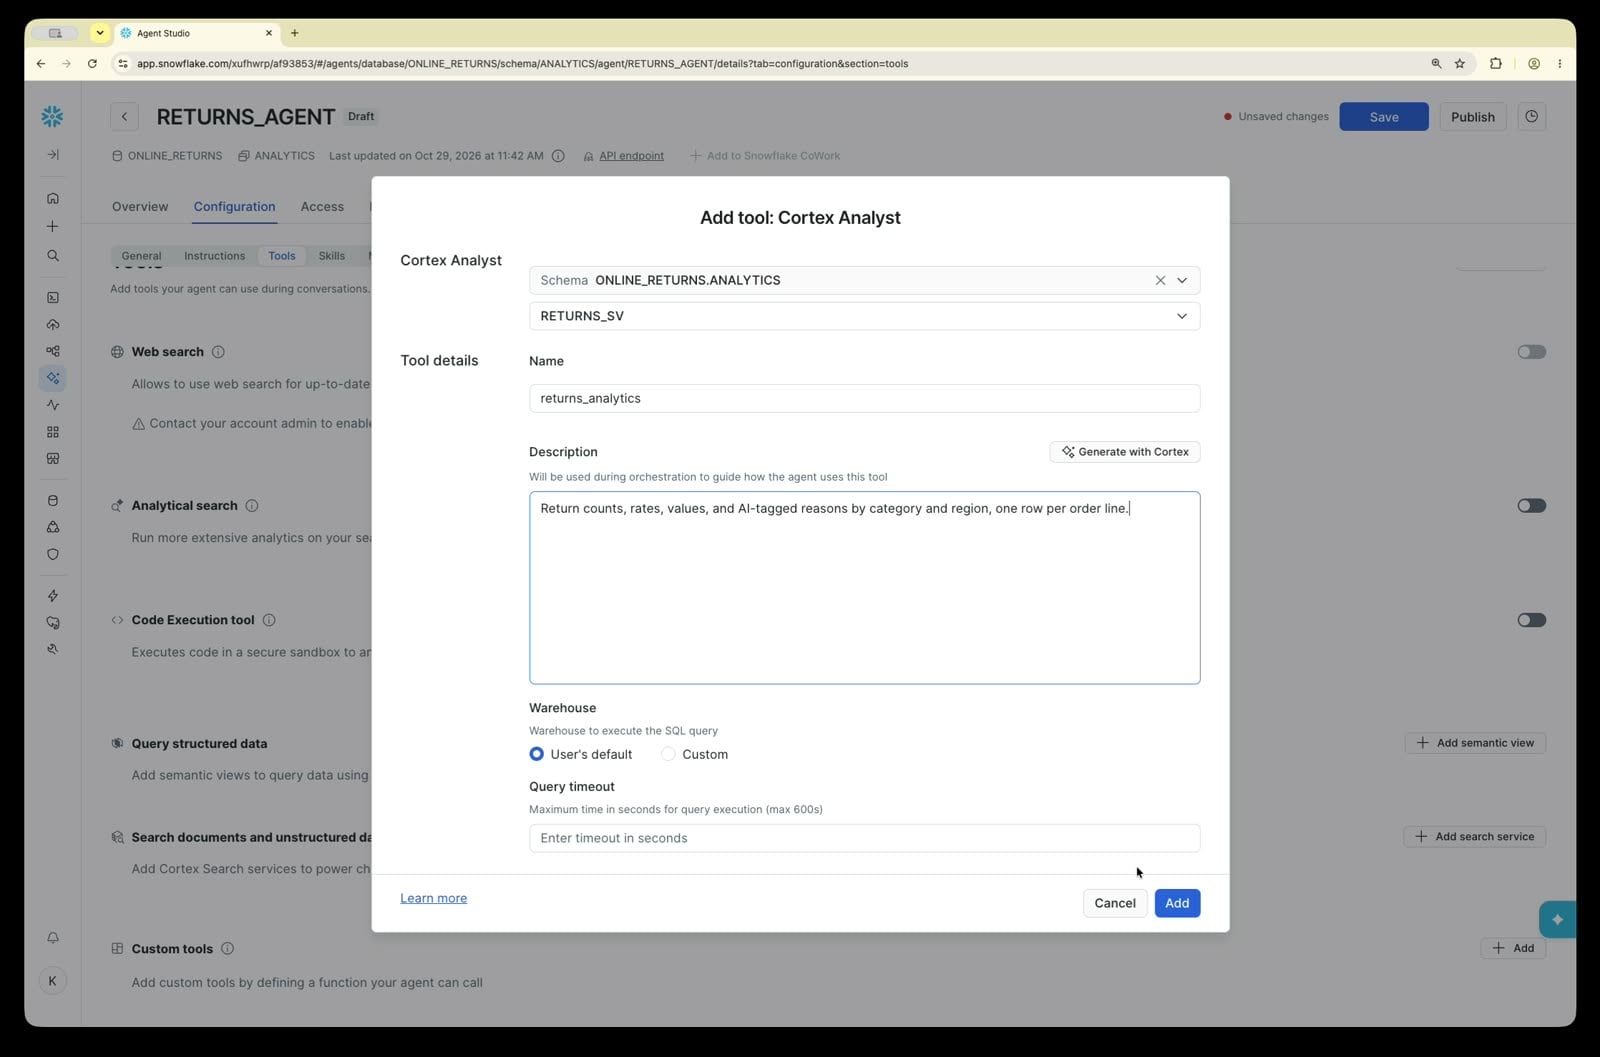The height and width of the screenshot is (1057, 1600).
Task: Click the tool Name input field
Action: click(864, 398)
